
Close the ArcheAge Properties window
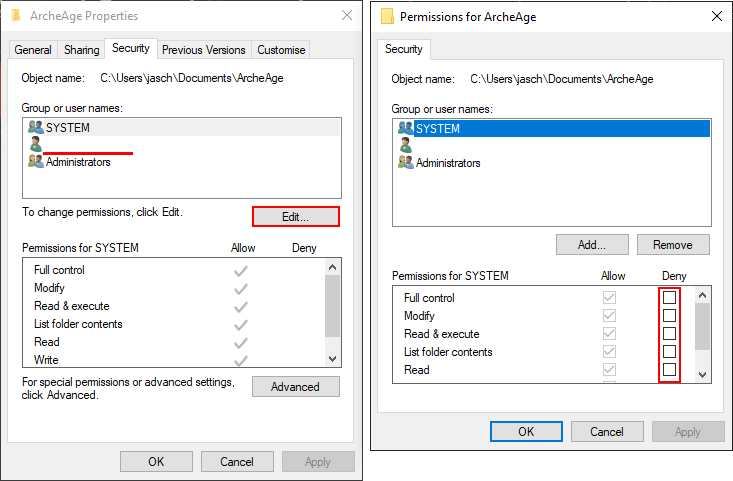(347, 15)
